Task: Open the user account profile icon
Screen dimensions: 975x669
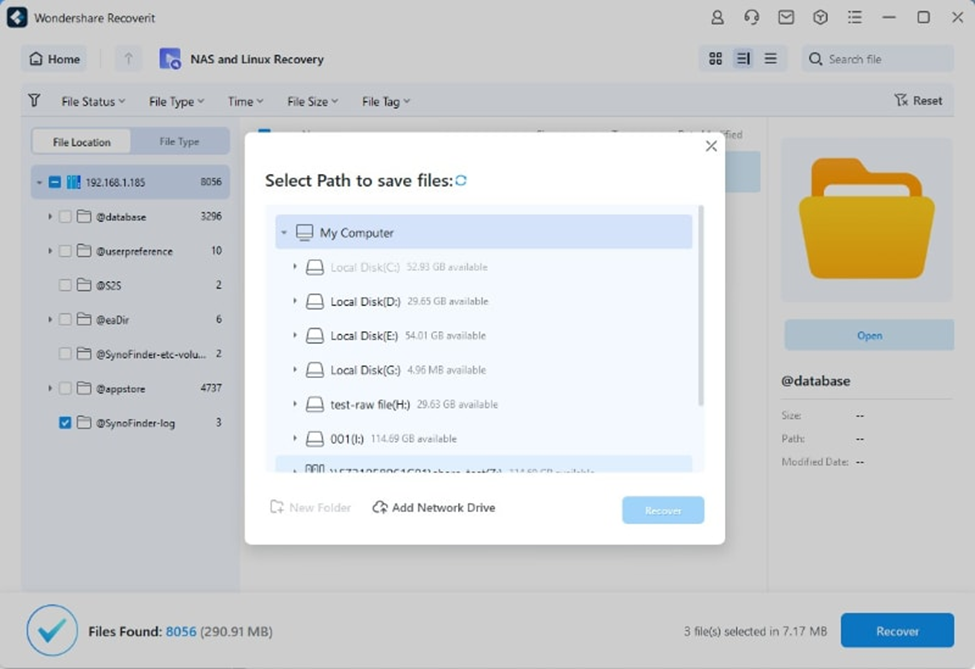Action: [x=716, y=17]
